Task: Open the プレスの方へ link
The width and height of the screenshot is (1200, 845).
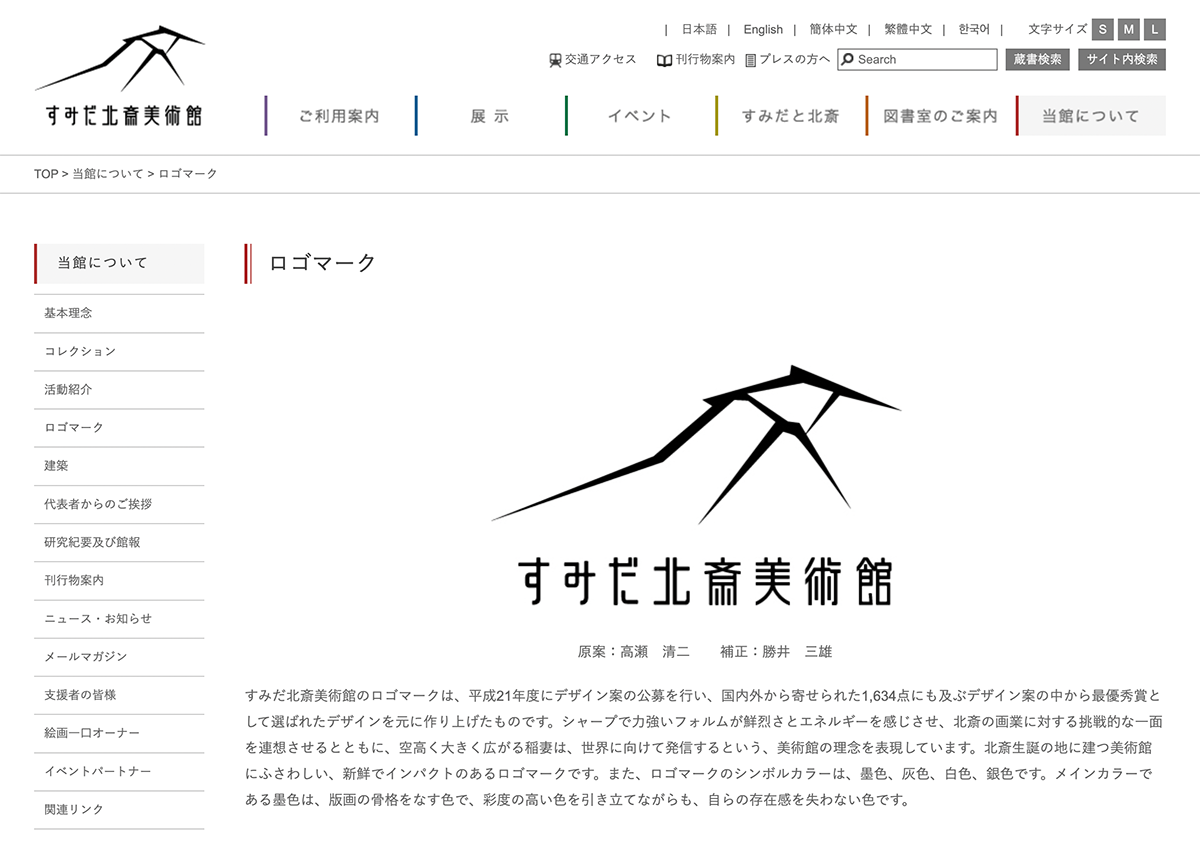Action: pos(794,60)
